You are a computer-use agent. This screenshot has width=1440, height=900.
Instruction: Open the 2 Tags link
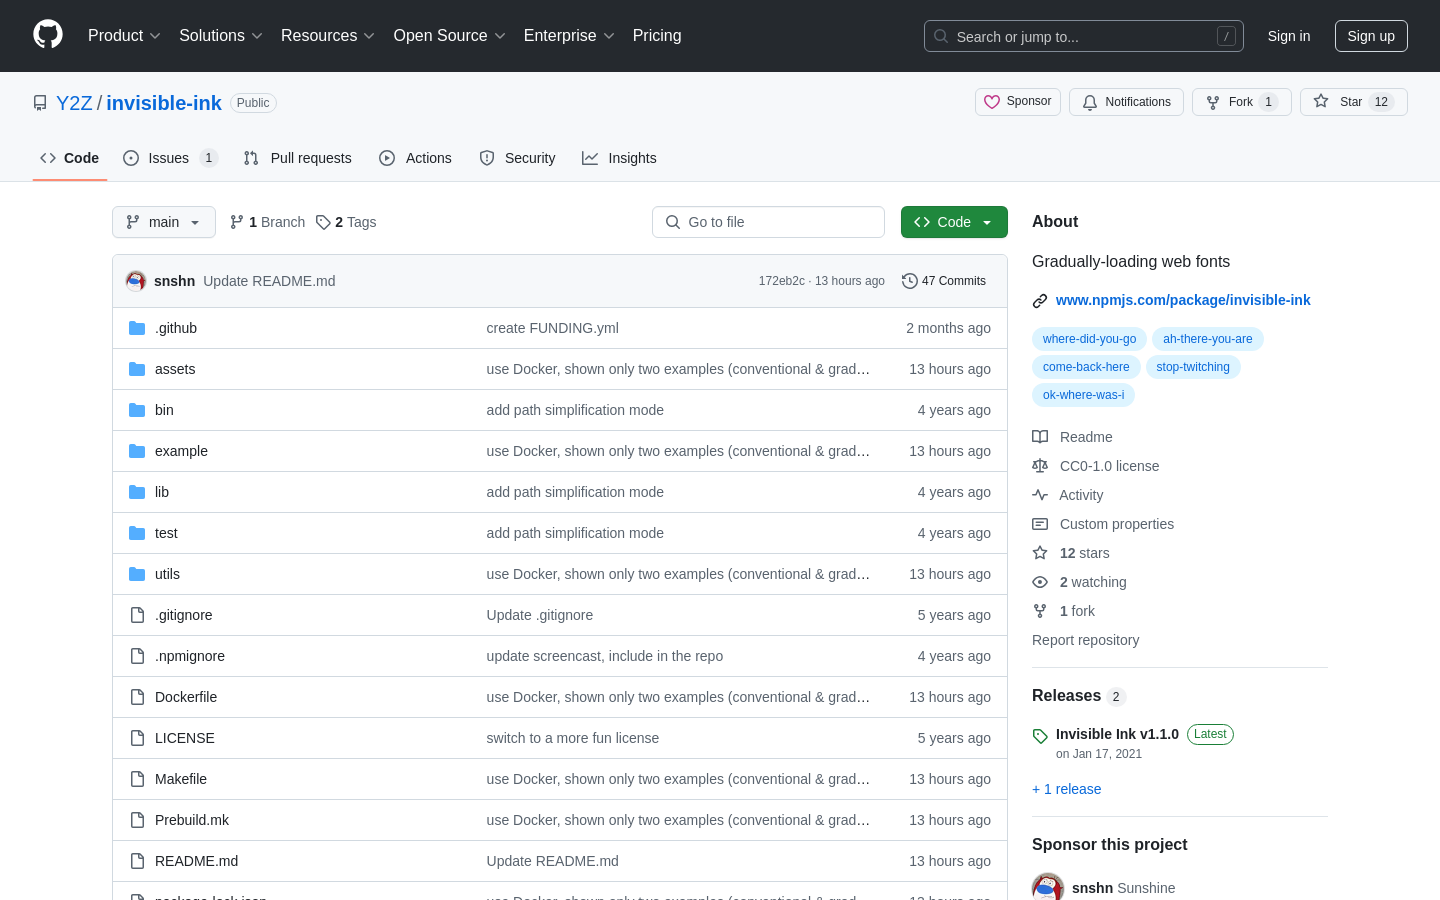click(x=346, y=222)
